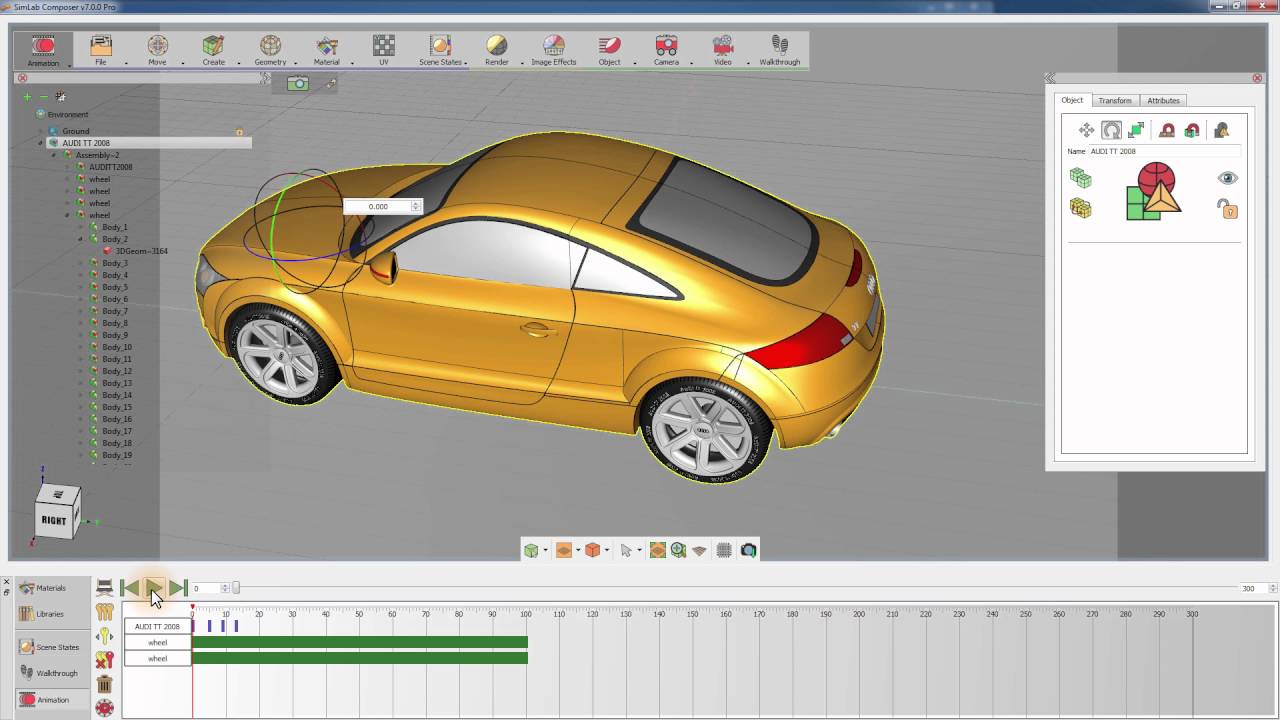The image size is (1280, 720).
Task: Toggle the padlock lock icon in Object panel
Action: [1227, 208]
